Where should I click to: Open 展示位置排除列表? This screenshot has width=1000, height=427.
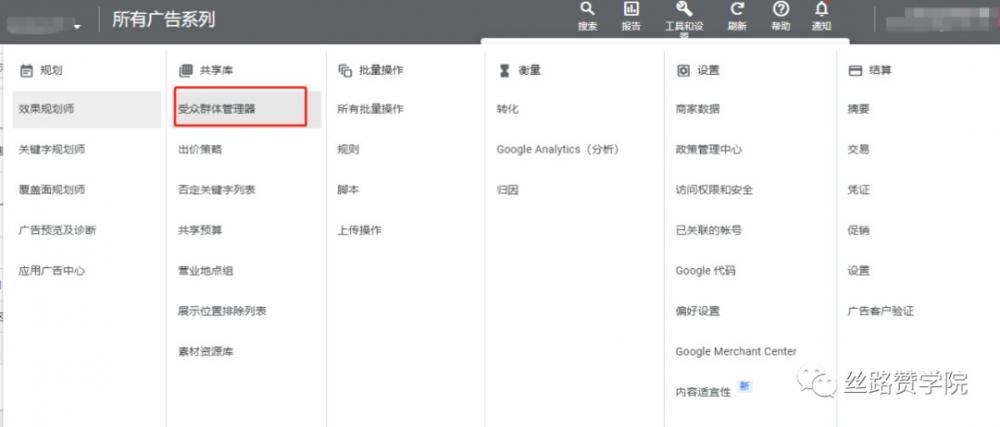[222, 311]
